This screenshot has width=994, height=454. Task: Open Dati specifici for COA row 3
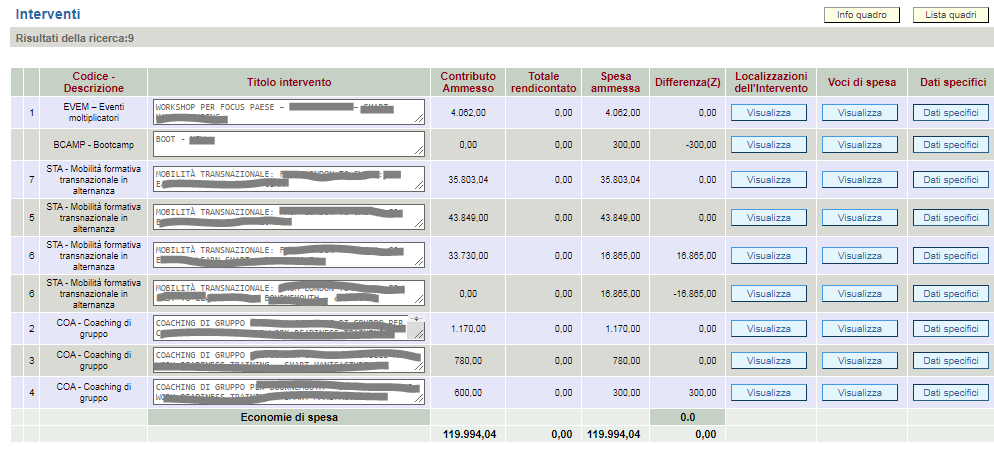pyautogui.click(x=950, y=360)
